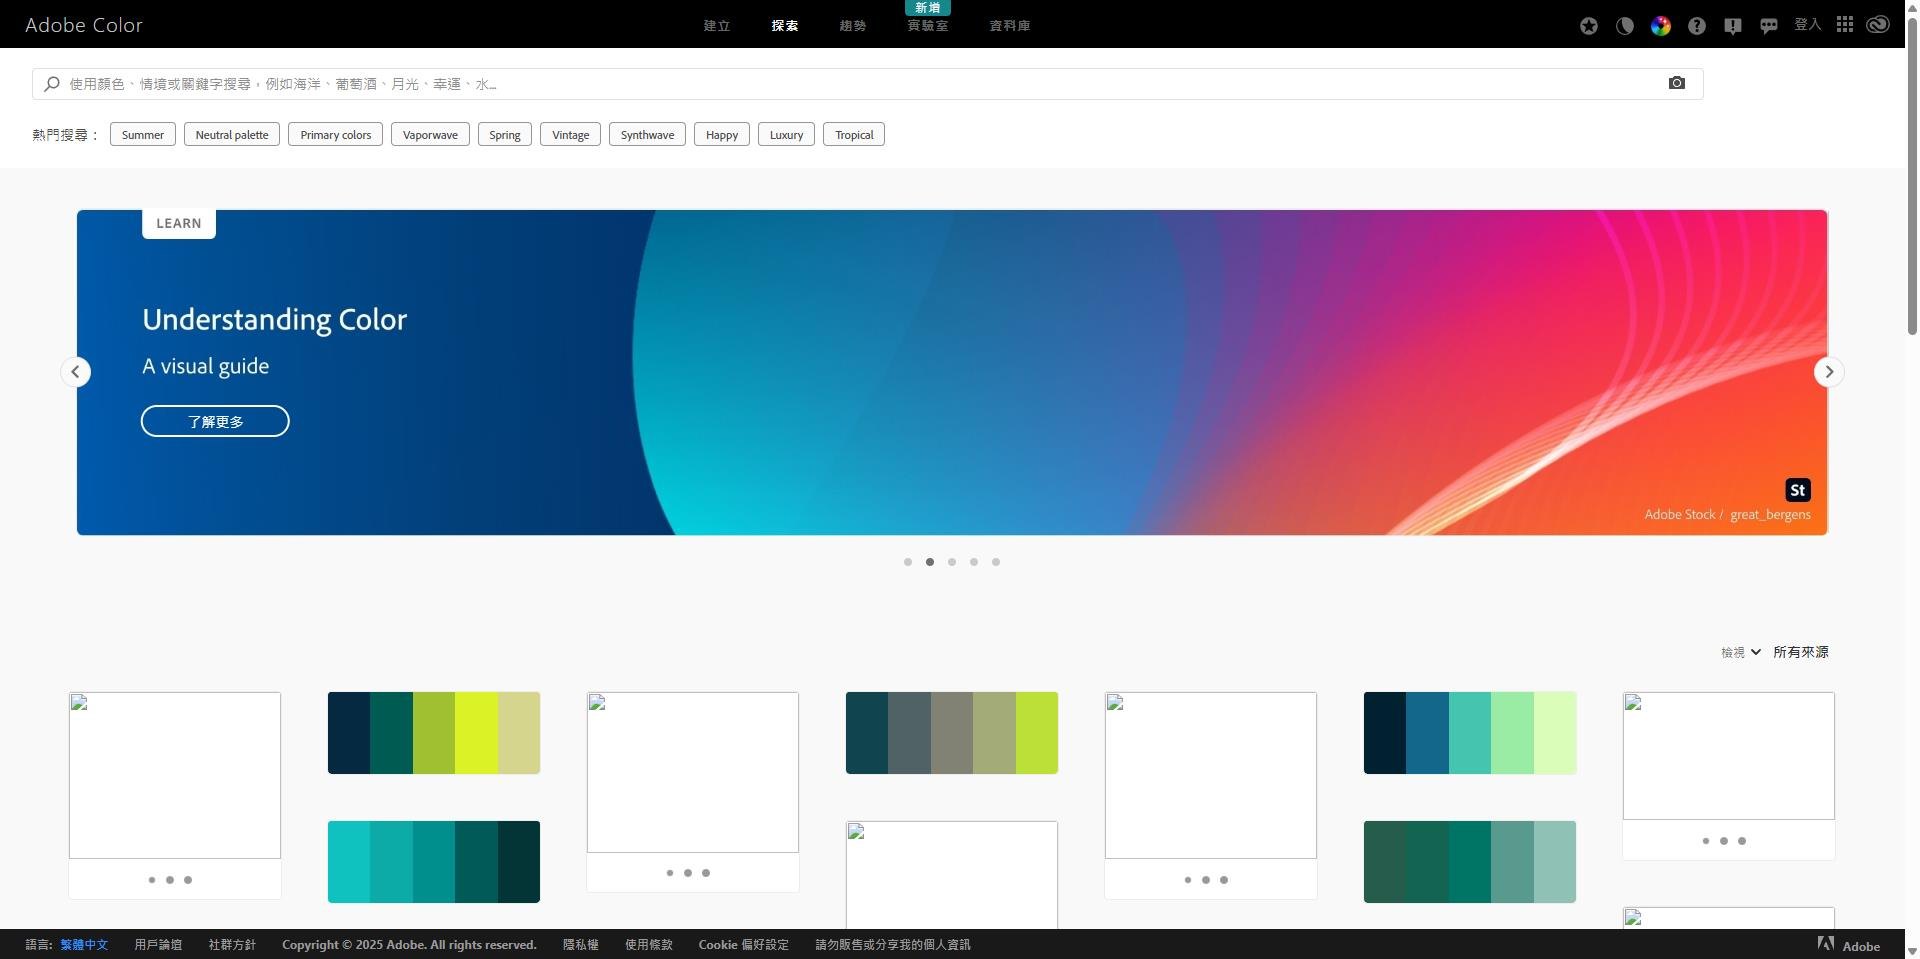Change language via 繁體中文 link
1920x959 pixels.
pos(84,945)
